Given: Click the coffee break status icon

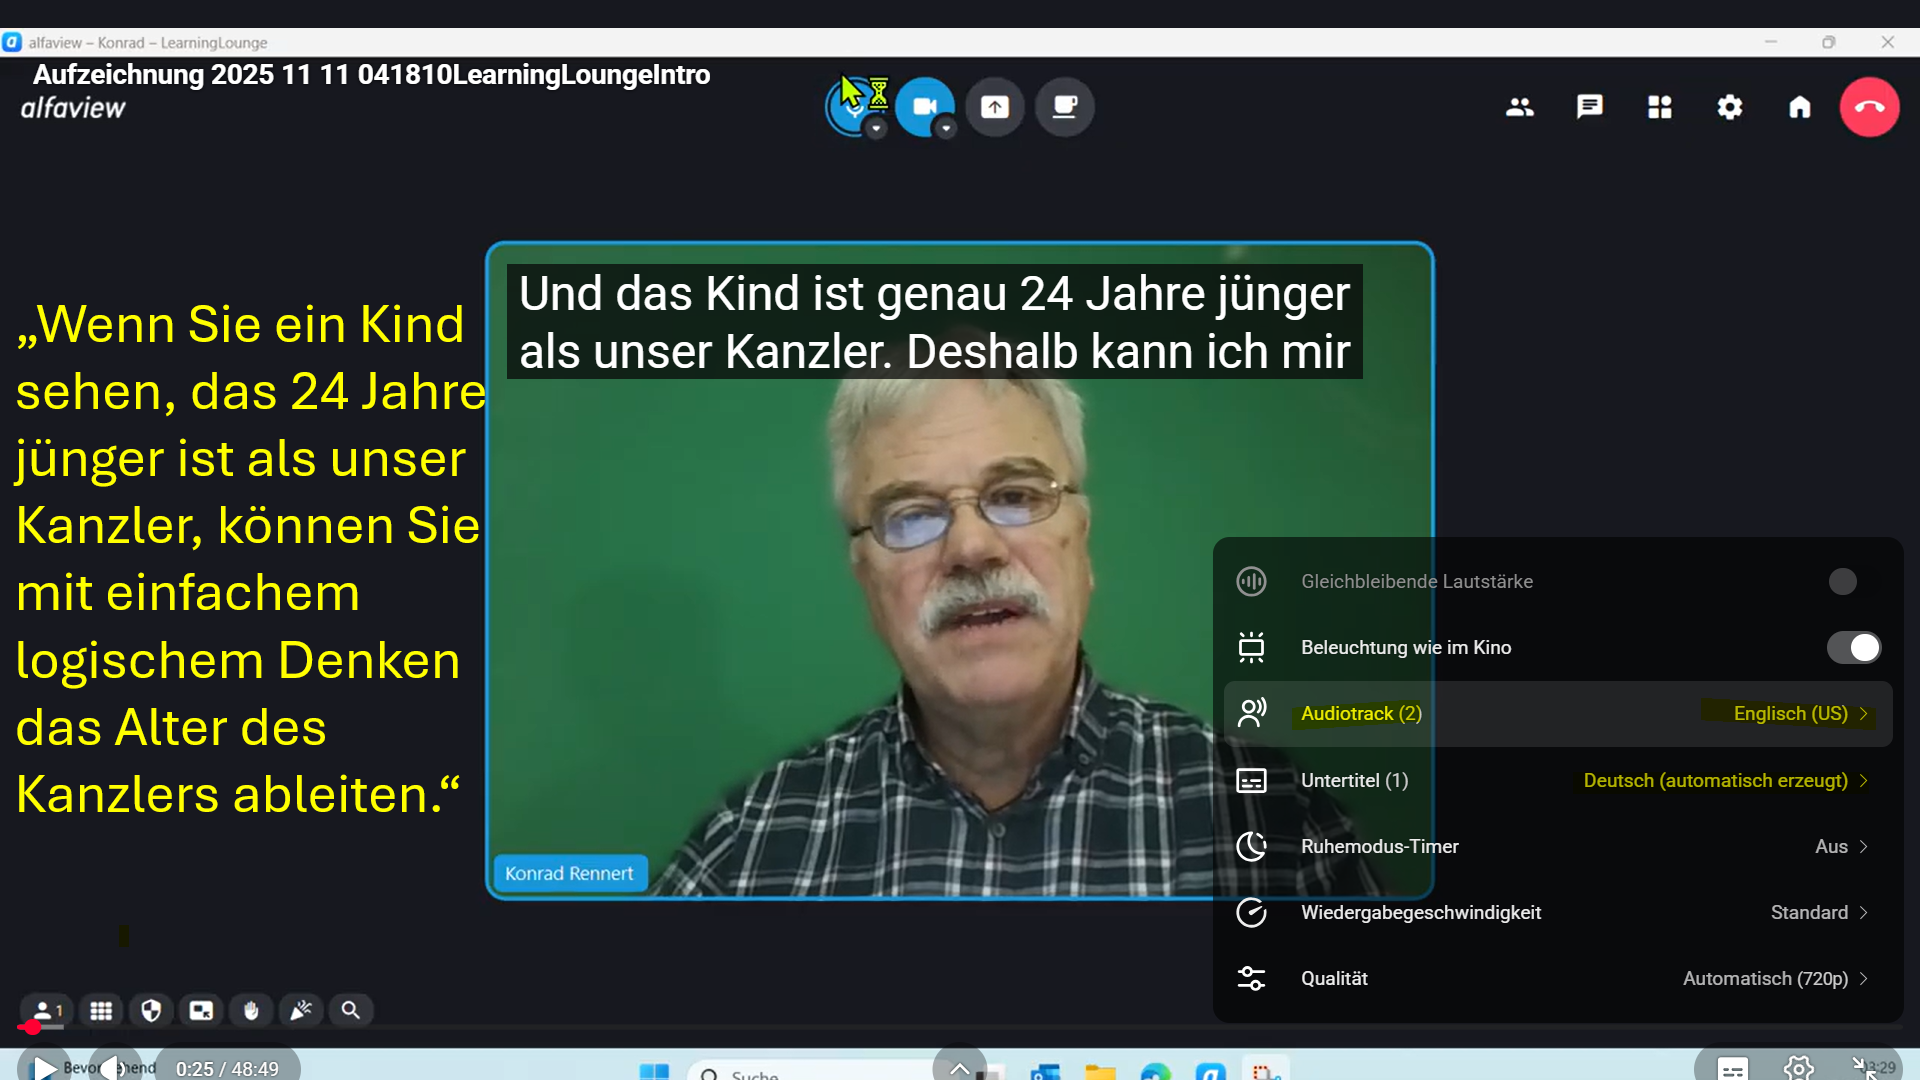Looking at the screenshot, I should click(1064, 107).
